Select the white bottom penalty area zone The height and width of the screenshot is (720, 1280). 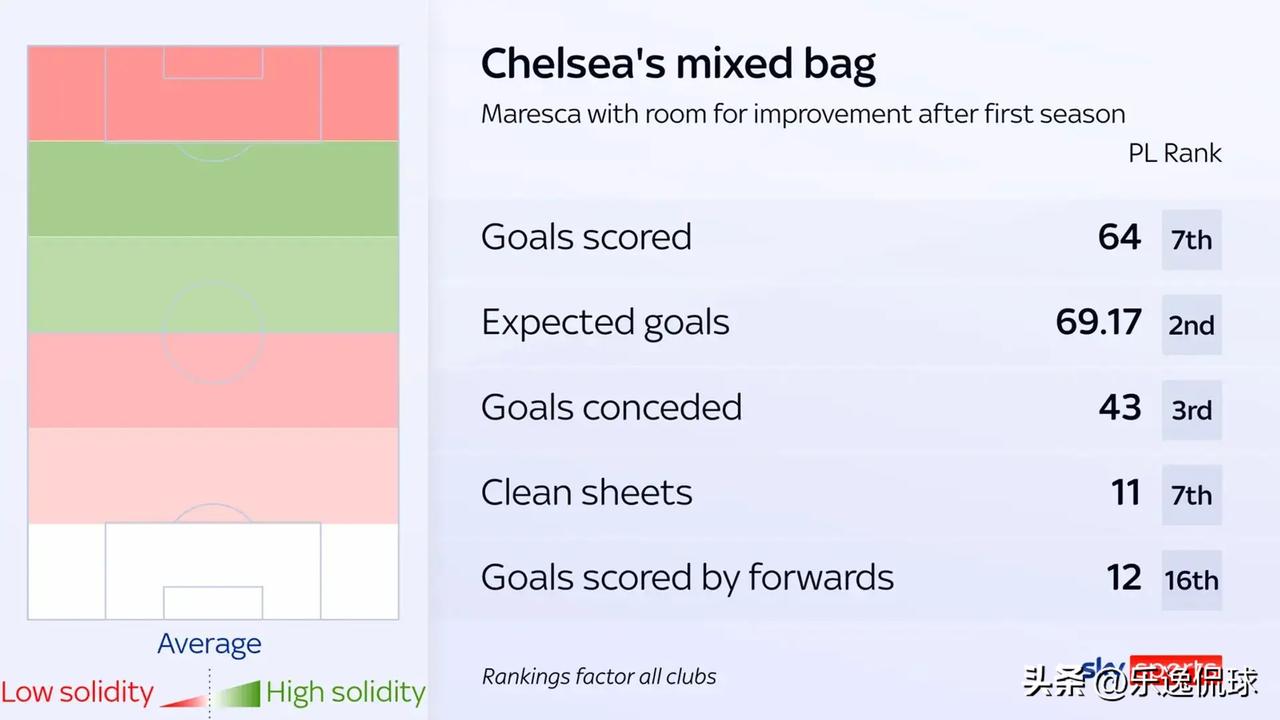tap(213, 571)
